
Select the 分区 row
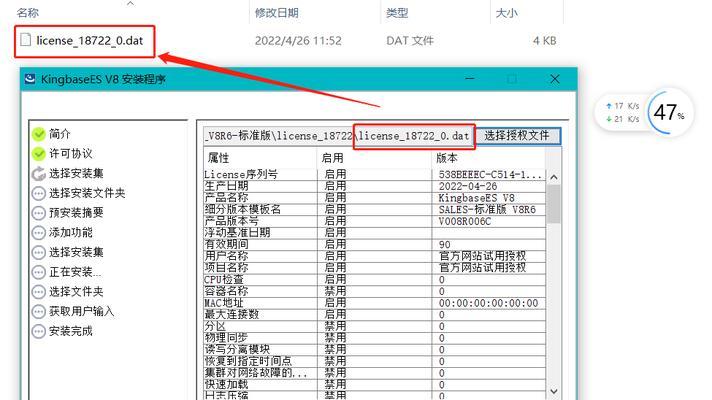coord(374,326)
